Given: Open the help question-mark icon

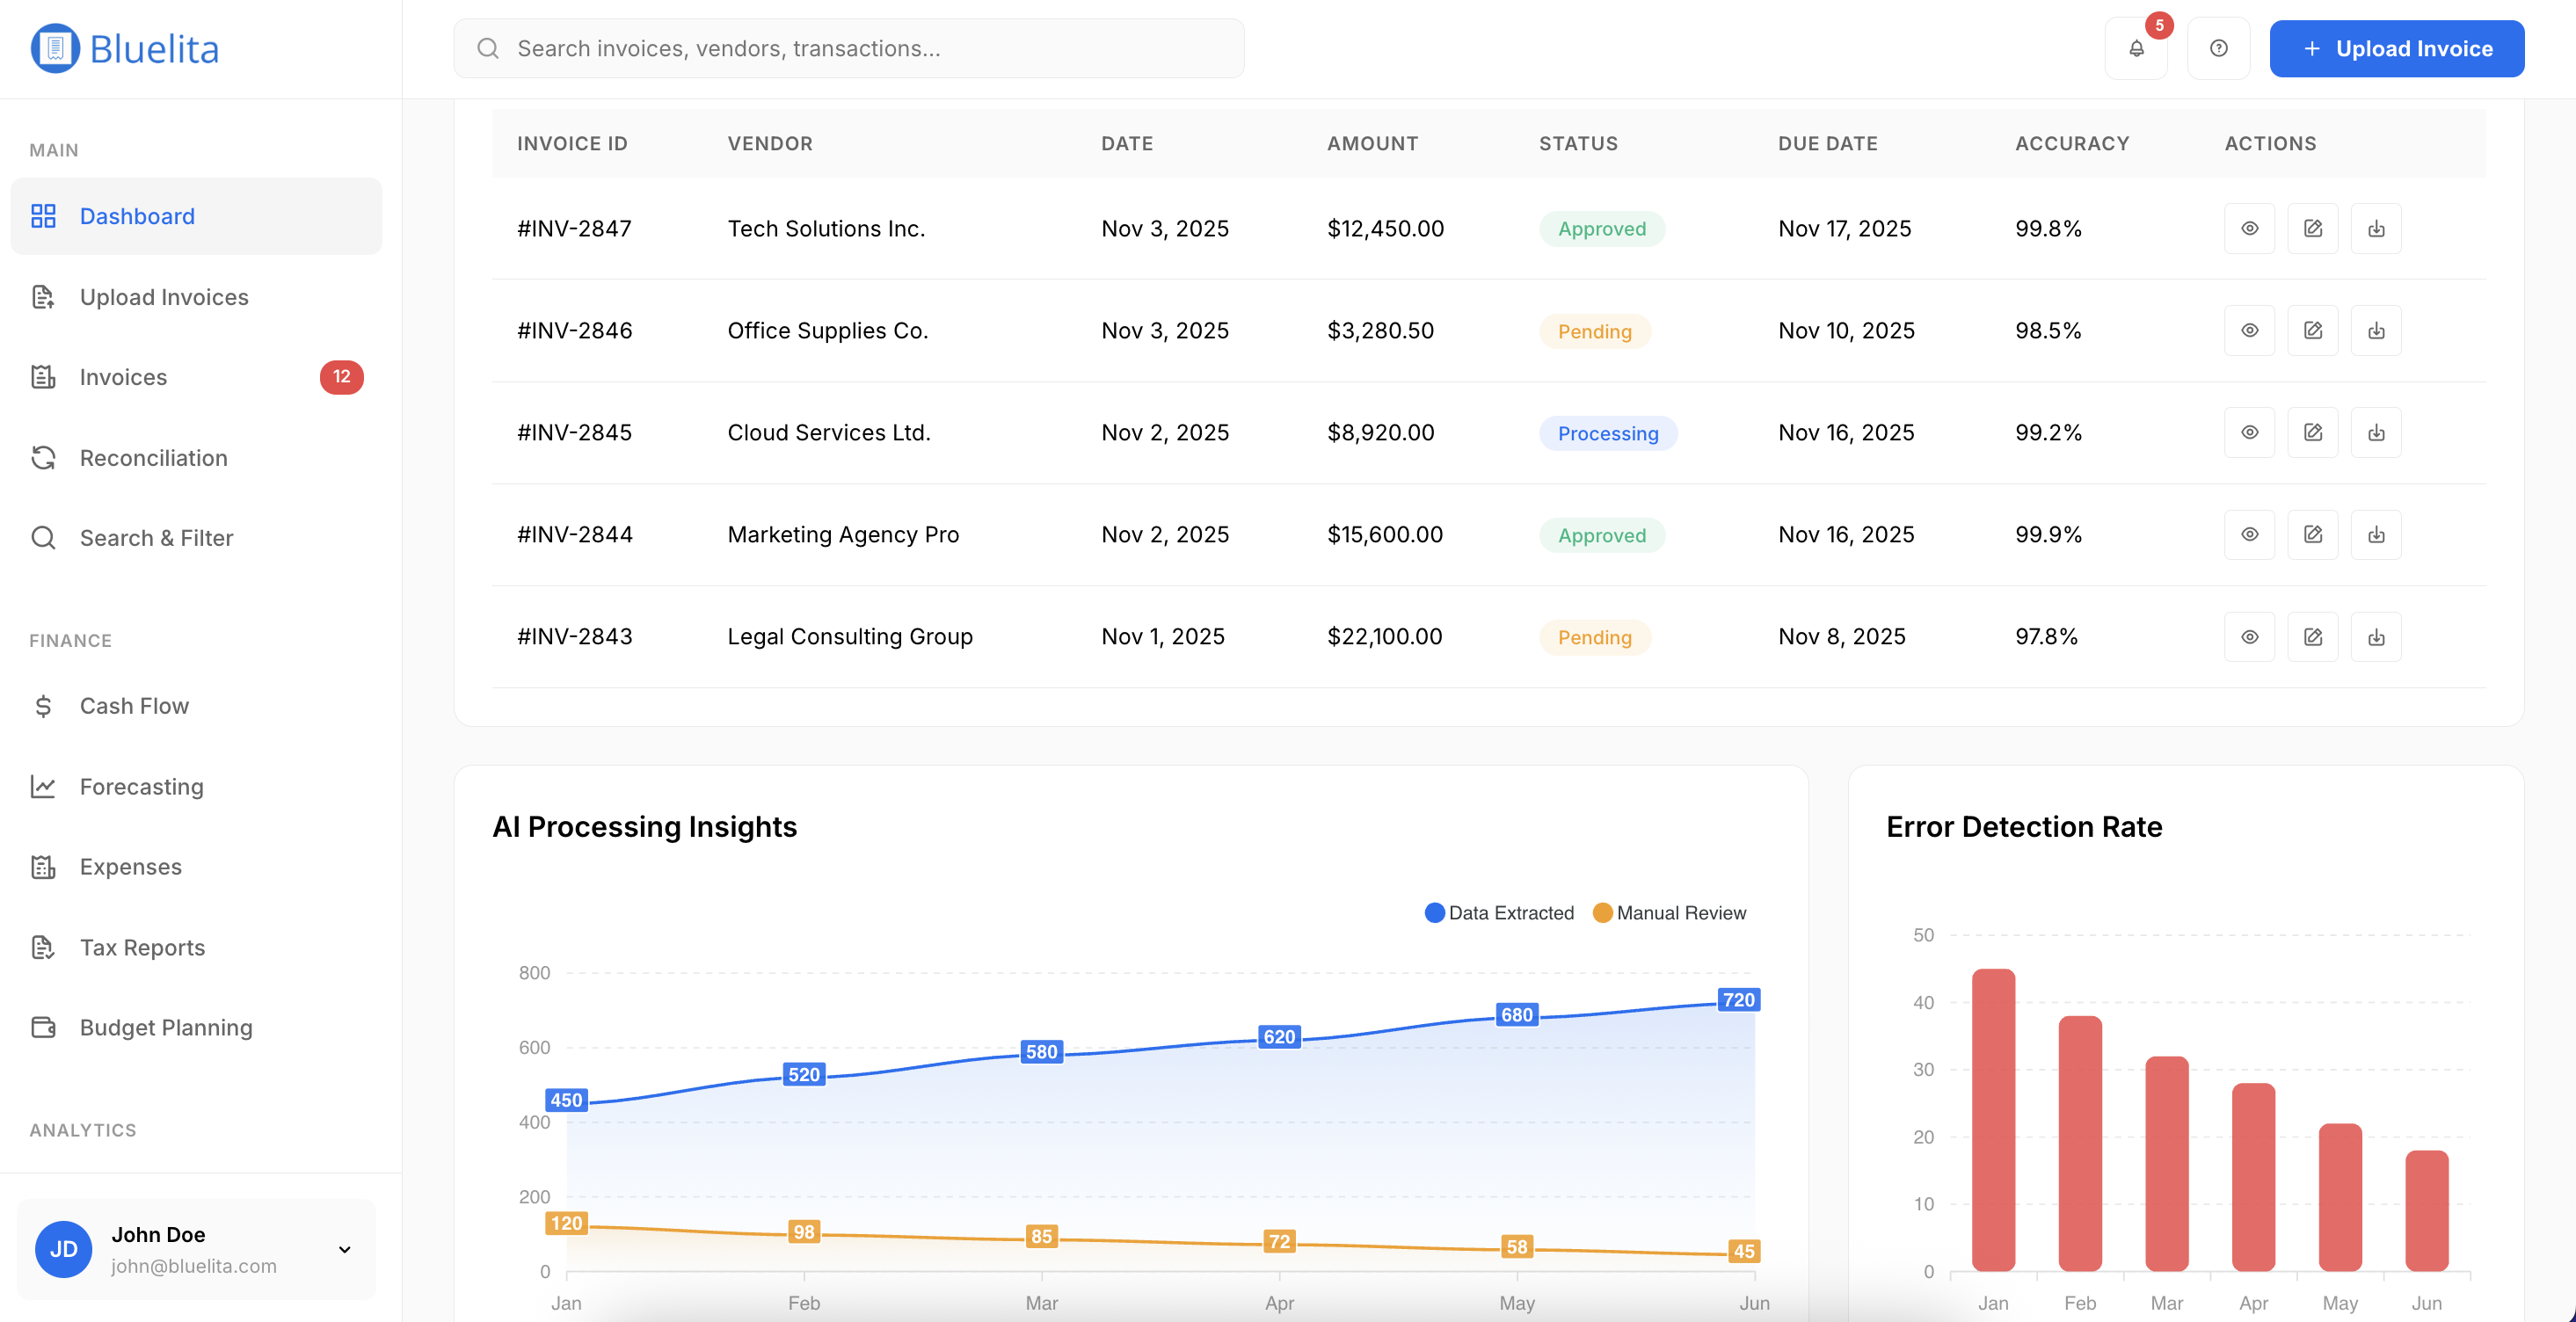Looking at the screenshot, I should pos(2217,48).
